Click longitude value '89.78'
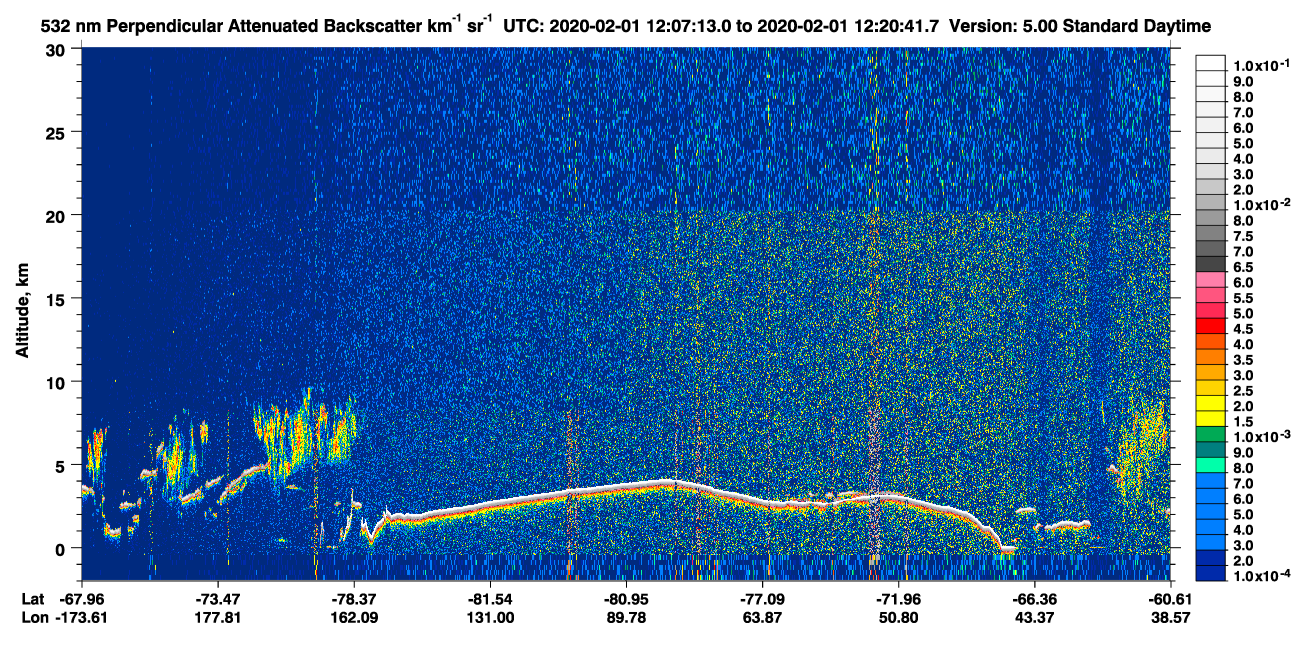The height and width of the screenshot is (667, 1300). coord(626,618)
